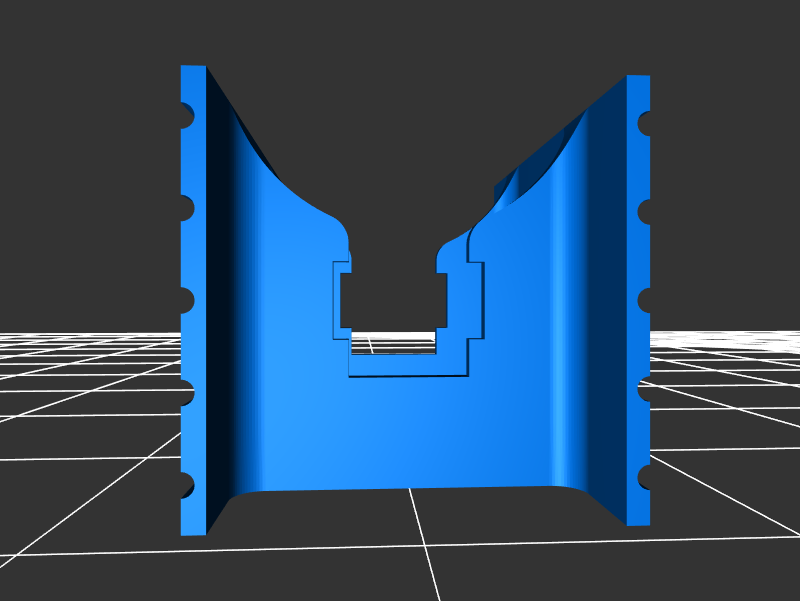Image resolution: width=800 pixels, height=601 pixels.
Task: Click the top notch on the left flange
Action: coord(186,118)
